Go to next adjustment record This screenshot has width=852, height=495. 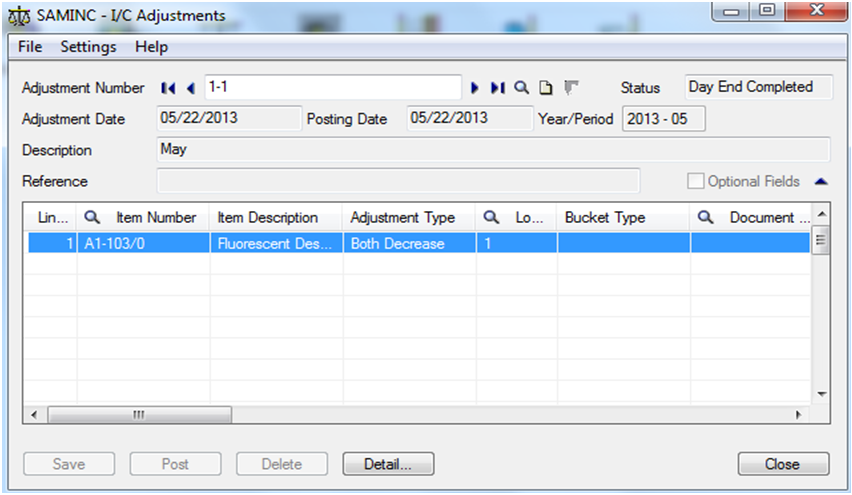[x=474, y=88]
